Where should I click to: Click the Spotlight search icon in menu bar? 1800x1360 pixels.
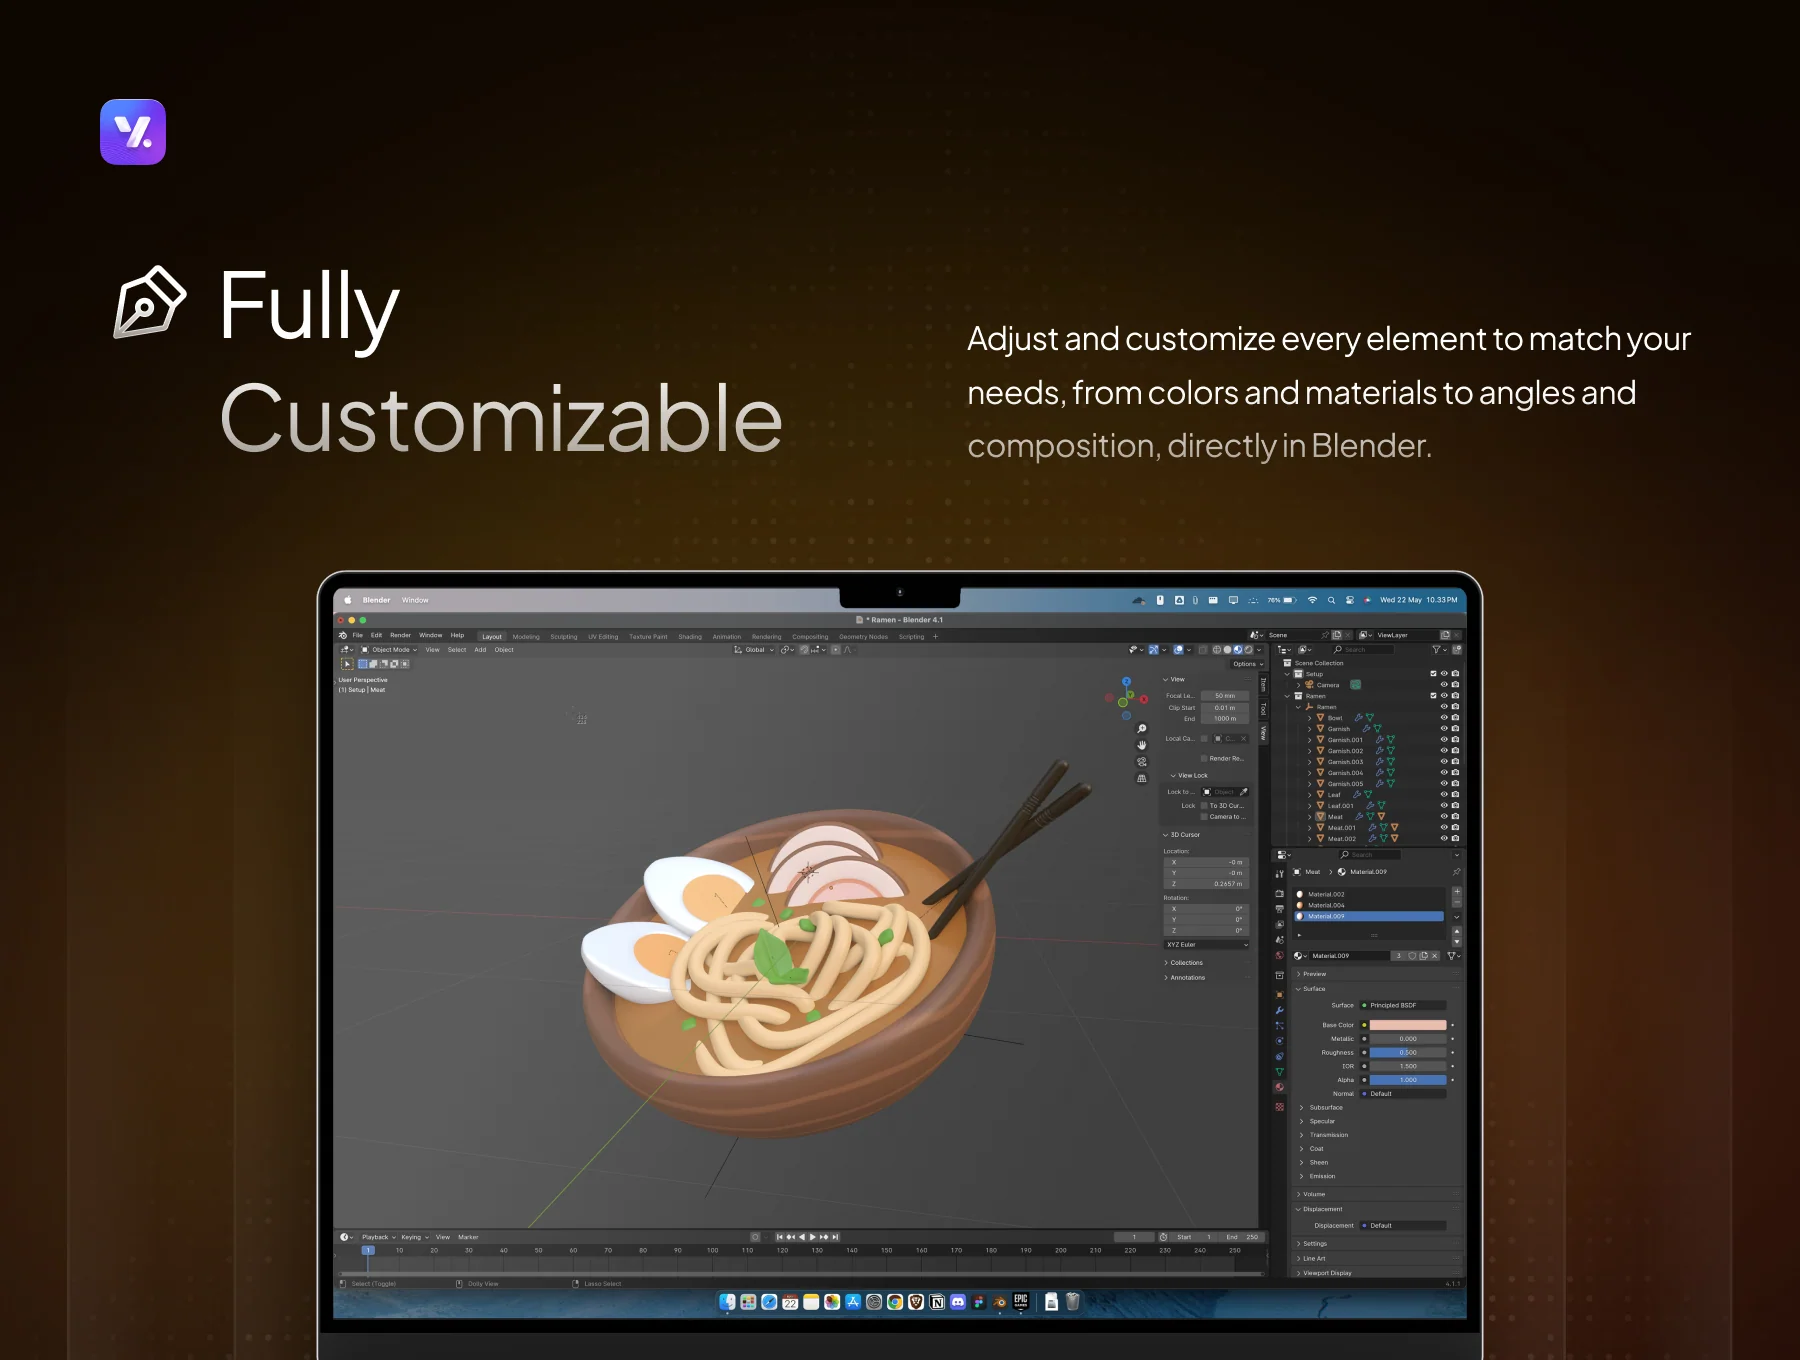[1331, 600]
